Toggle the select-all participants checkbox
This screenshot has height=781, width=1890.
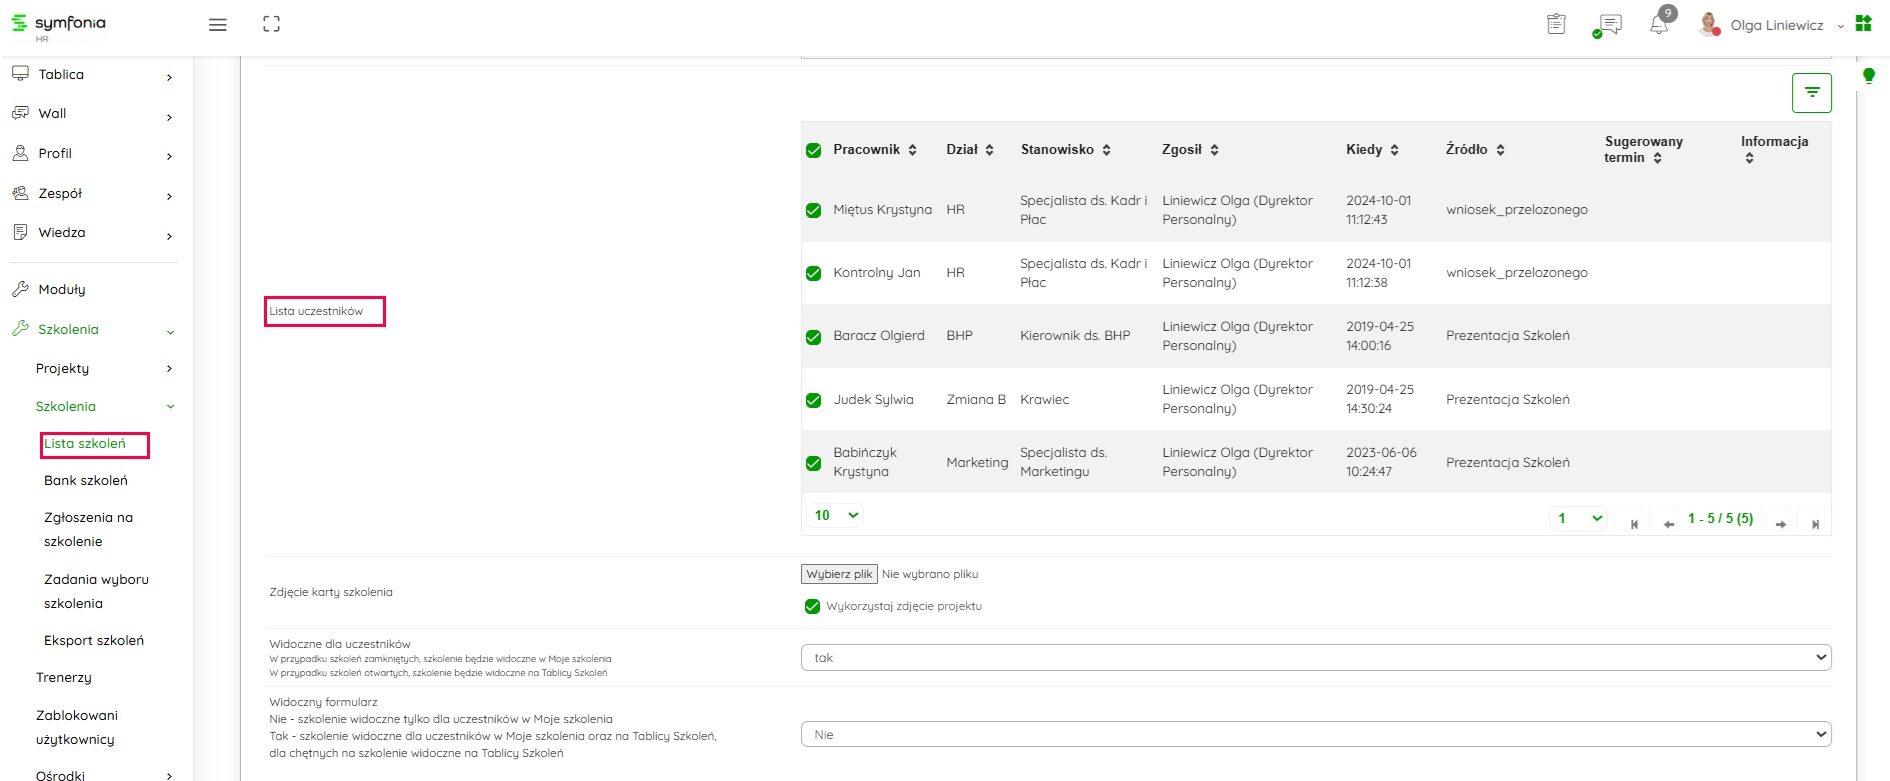click(x=814, y=150)
